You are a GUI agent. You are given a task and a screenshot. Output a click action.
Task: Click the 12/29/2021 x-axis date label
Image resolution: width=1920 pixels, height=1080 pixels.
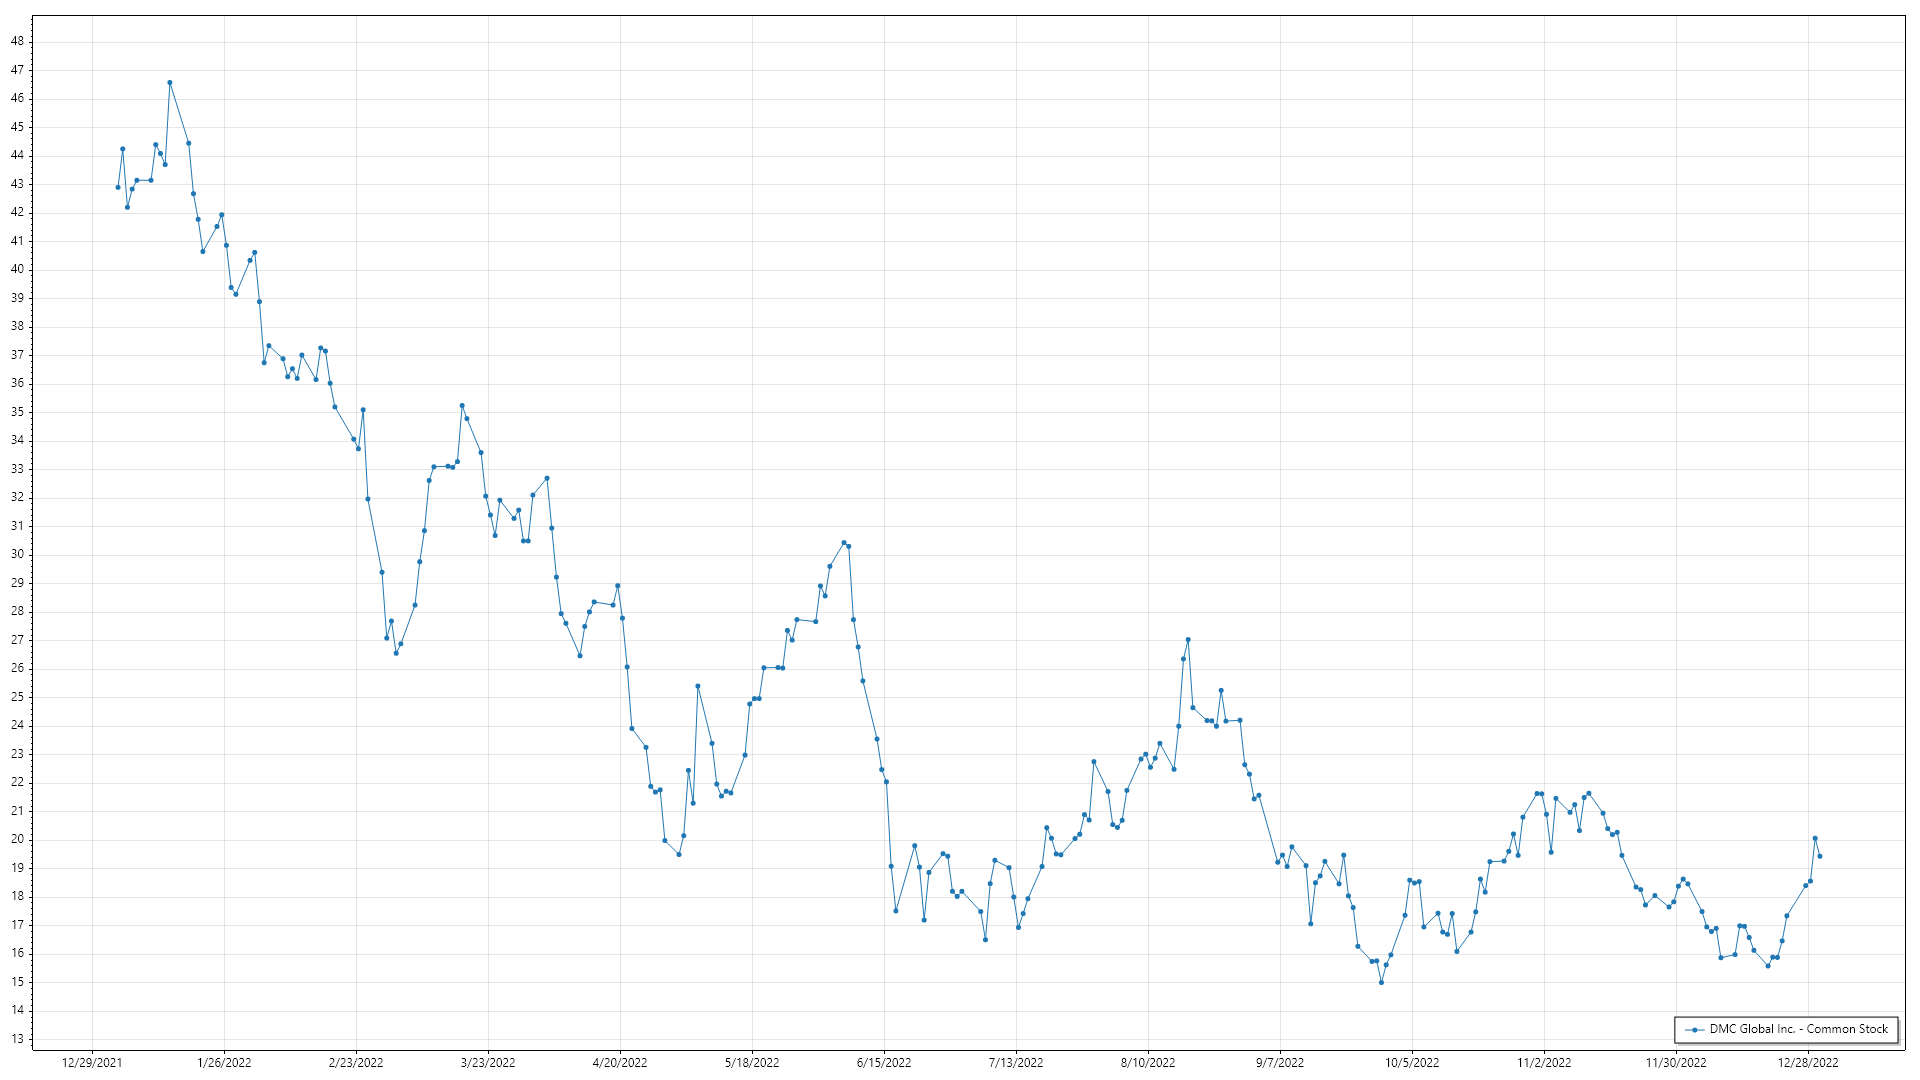(x=92, y=1062)
